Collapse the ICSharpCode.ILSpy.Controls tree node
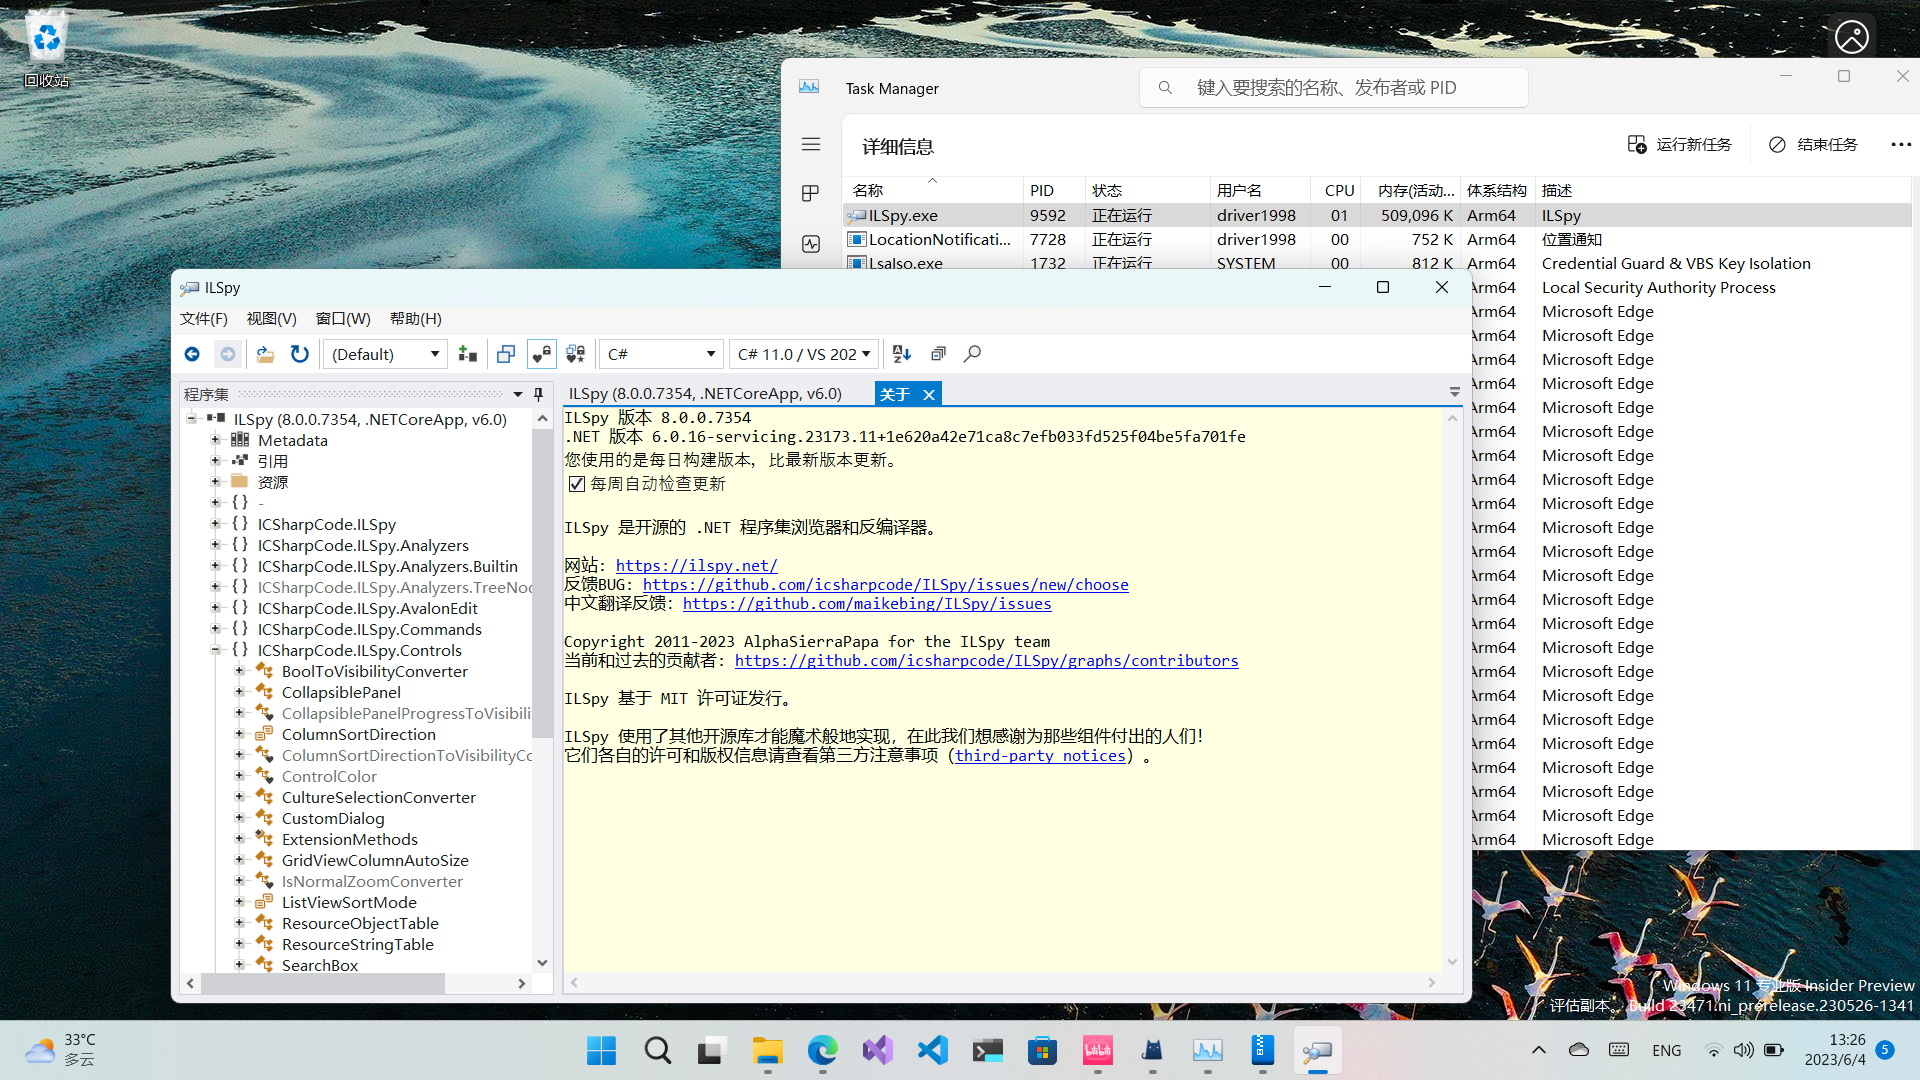 pos(215,650)
